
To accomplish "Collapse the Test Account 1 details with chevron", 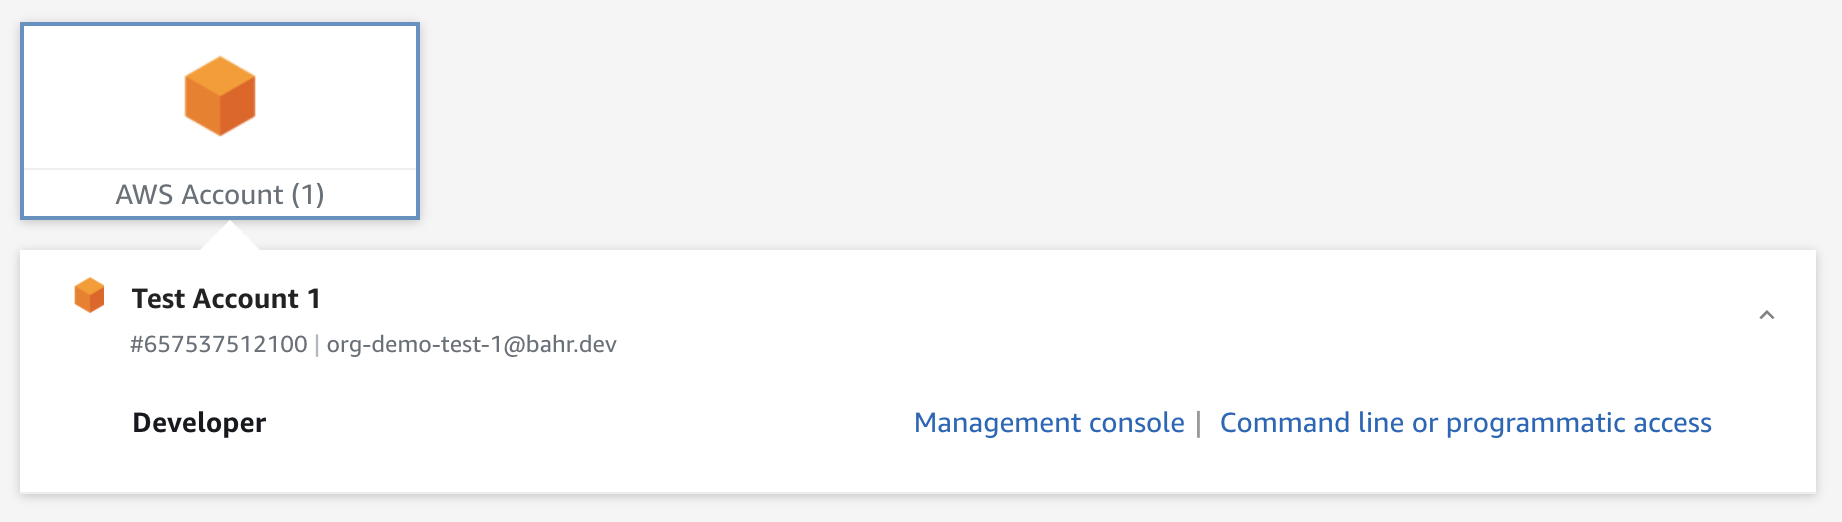I will click(x=1767, y=315).
